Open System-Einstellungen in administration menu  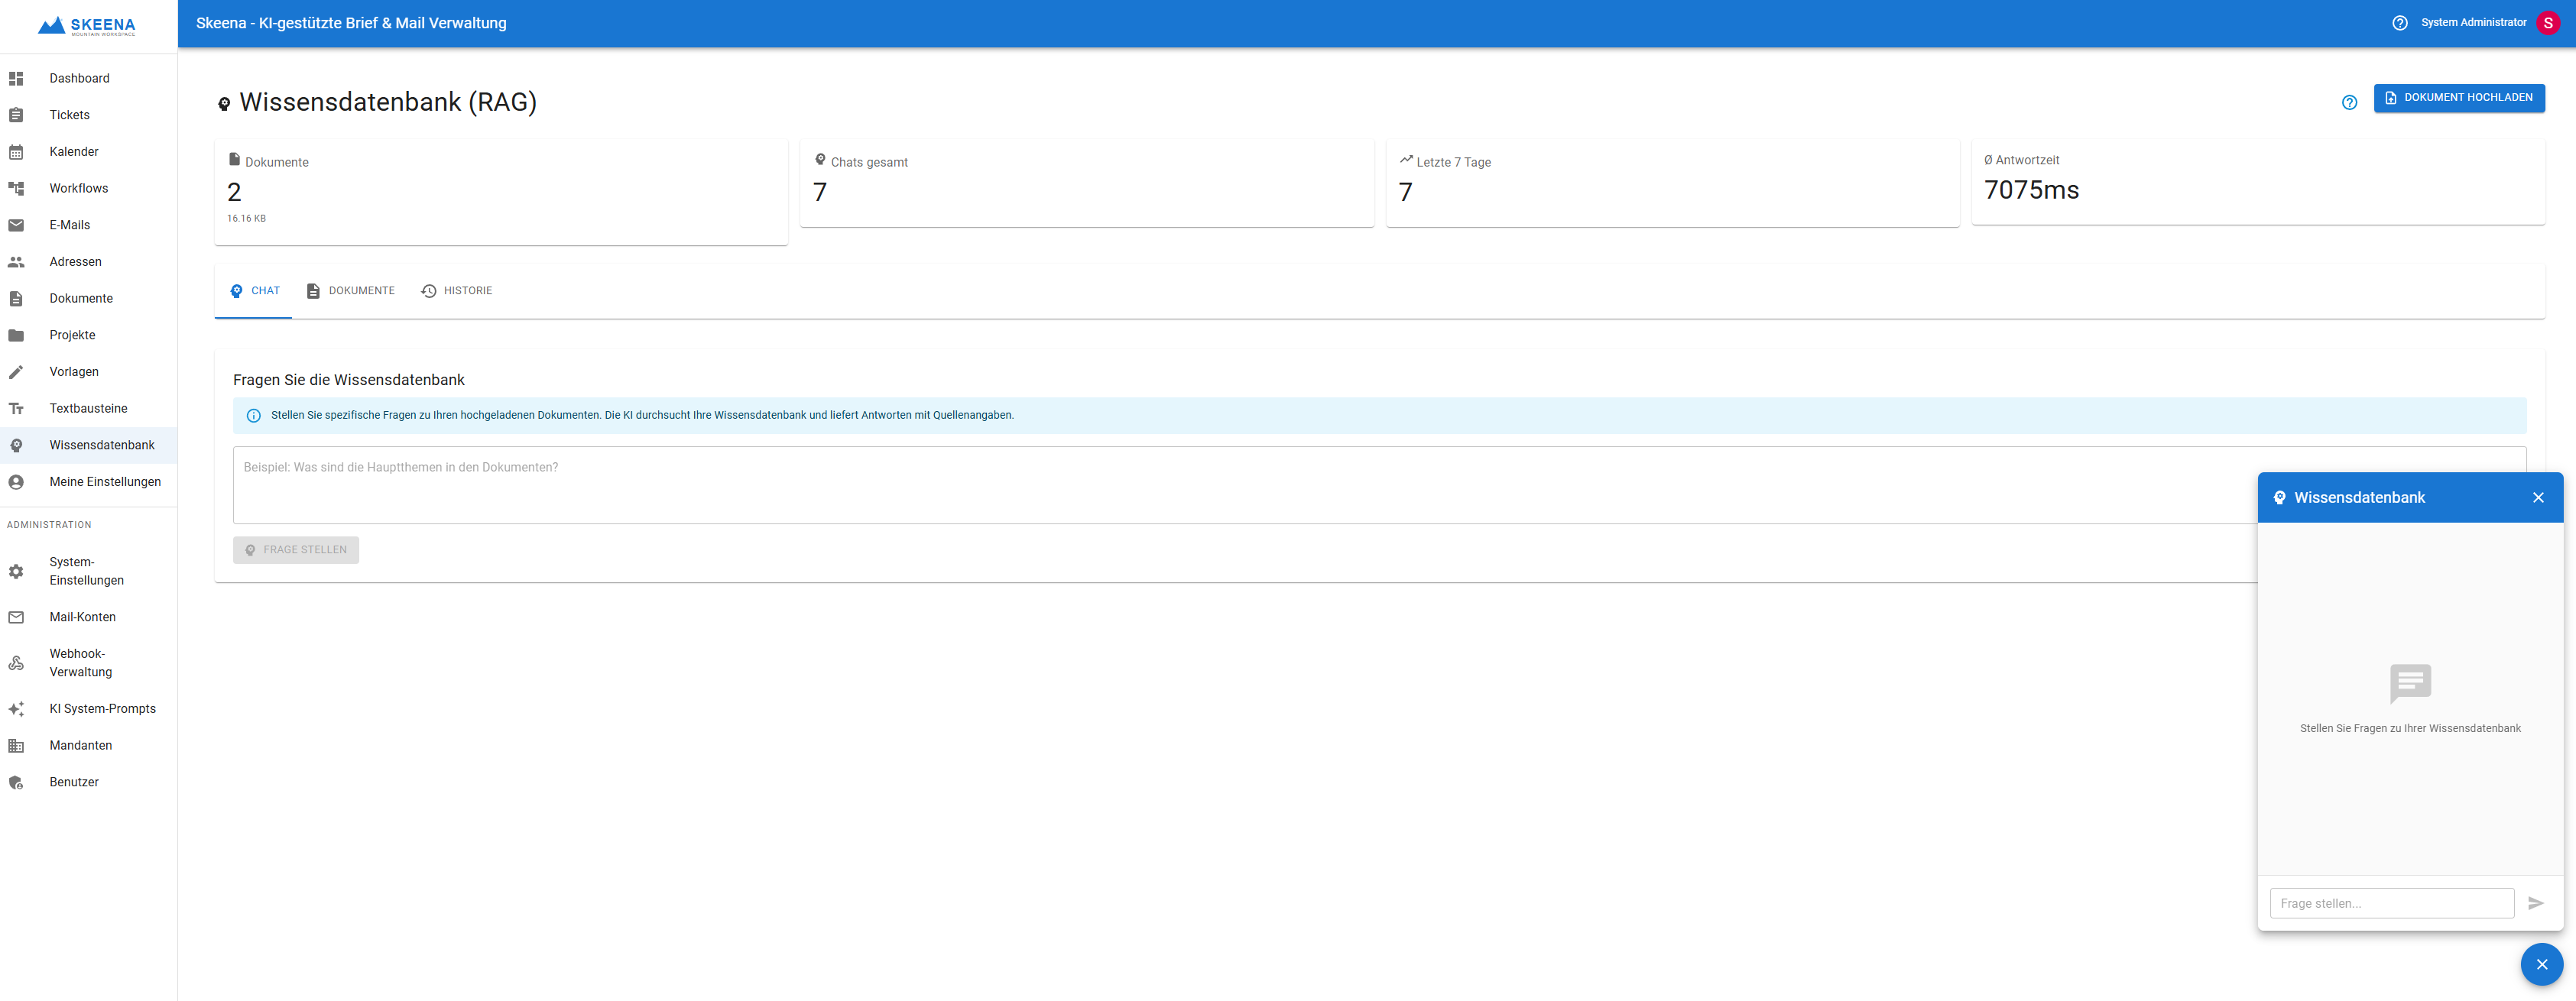(86, 571)
